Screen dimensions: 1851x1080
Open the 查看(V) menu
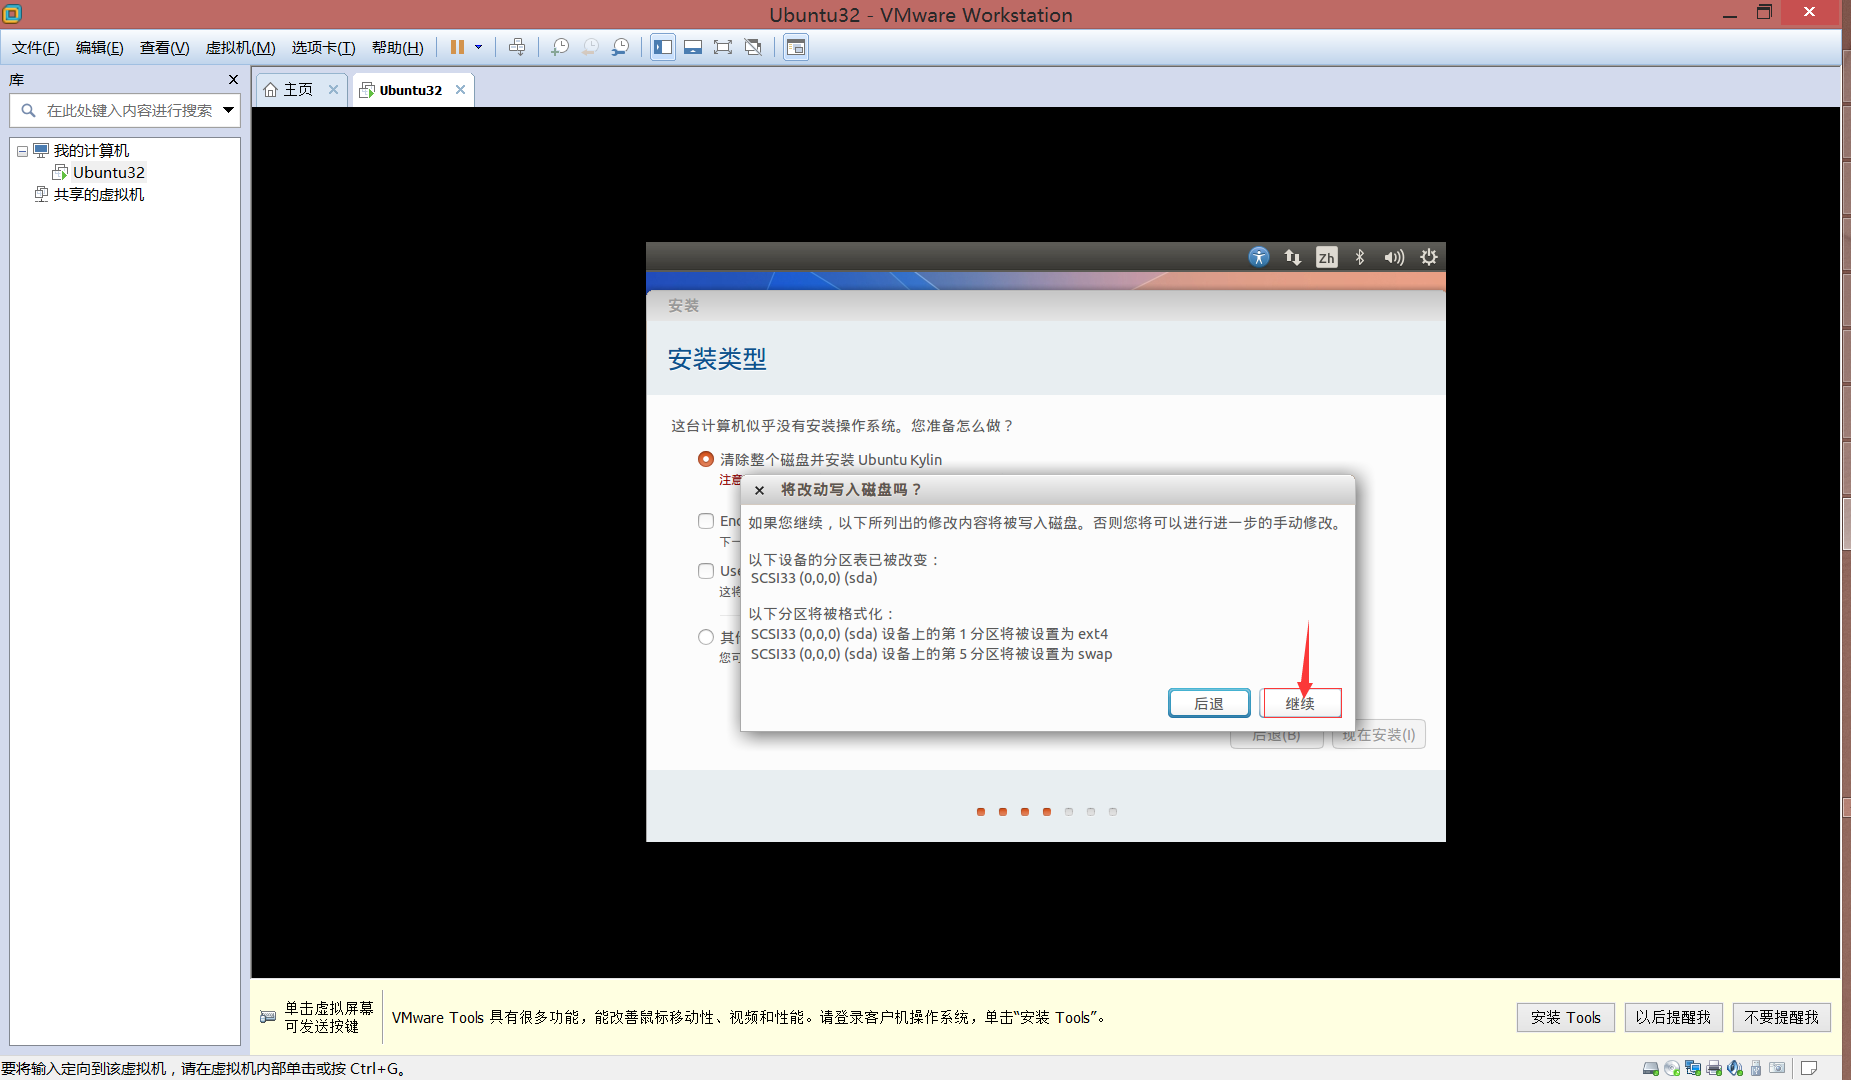pos(165,48)
